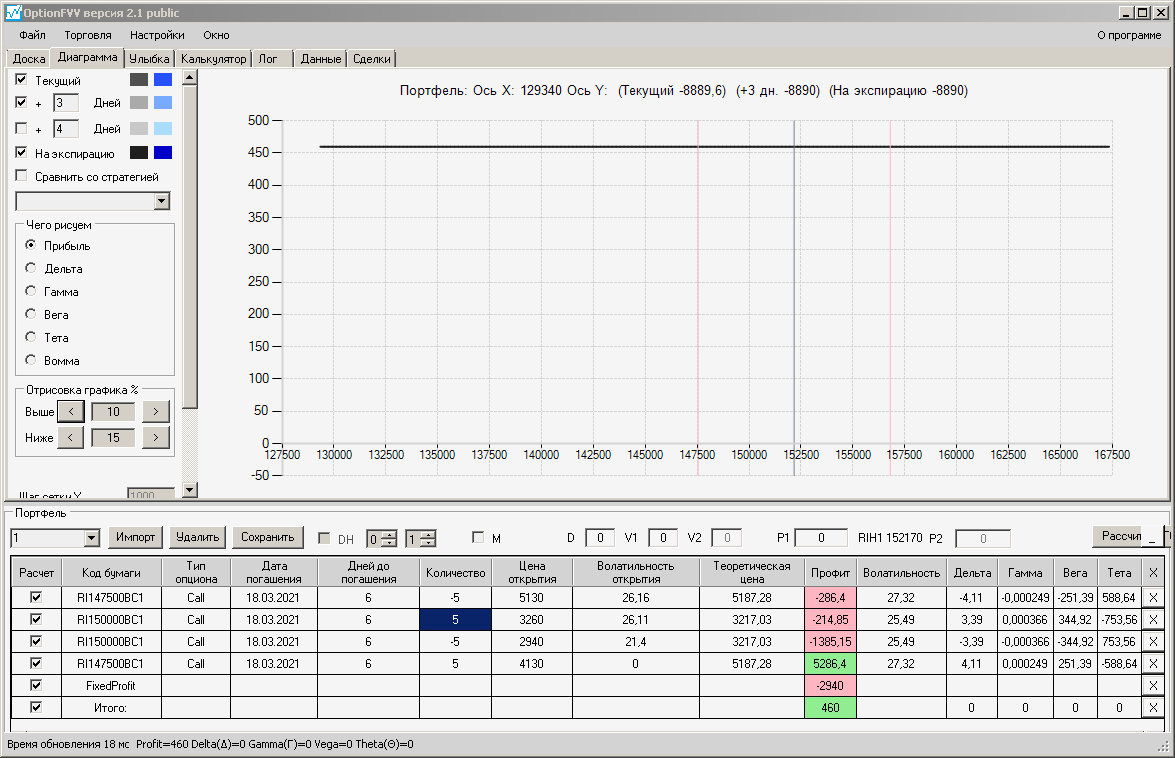Select the Дельта radio button
The height and width of the screenshot is (758, 1175).
click(x=31, y=267)
